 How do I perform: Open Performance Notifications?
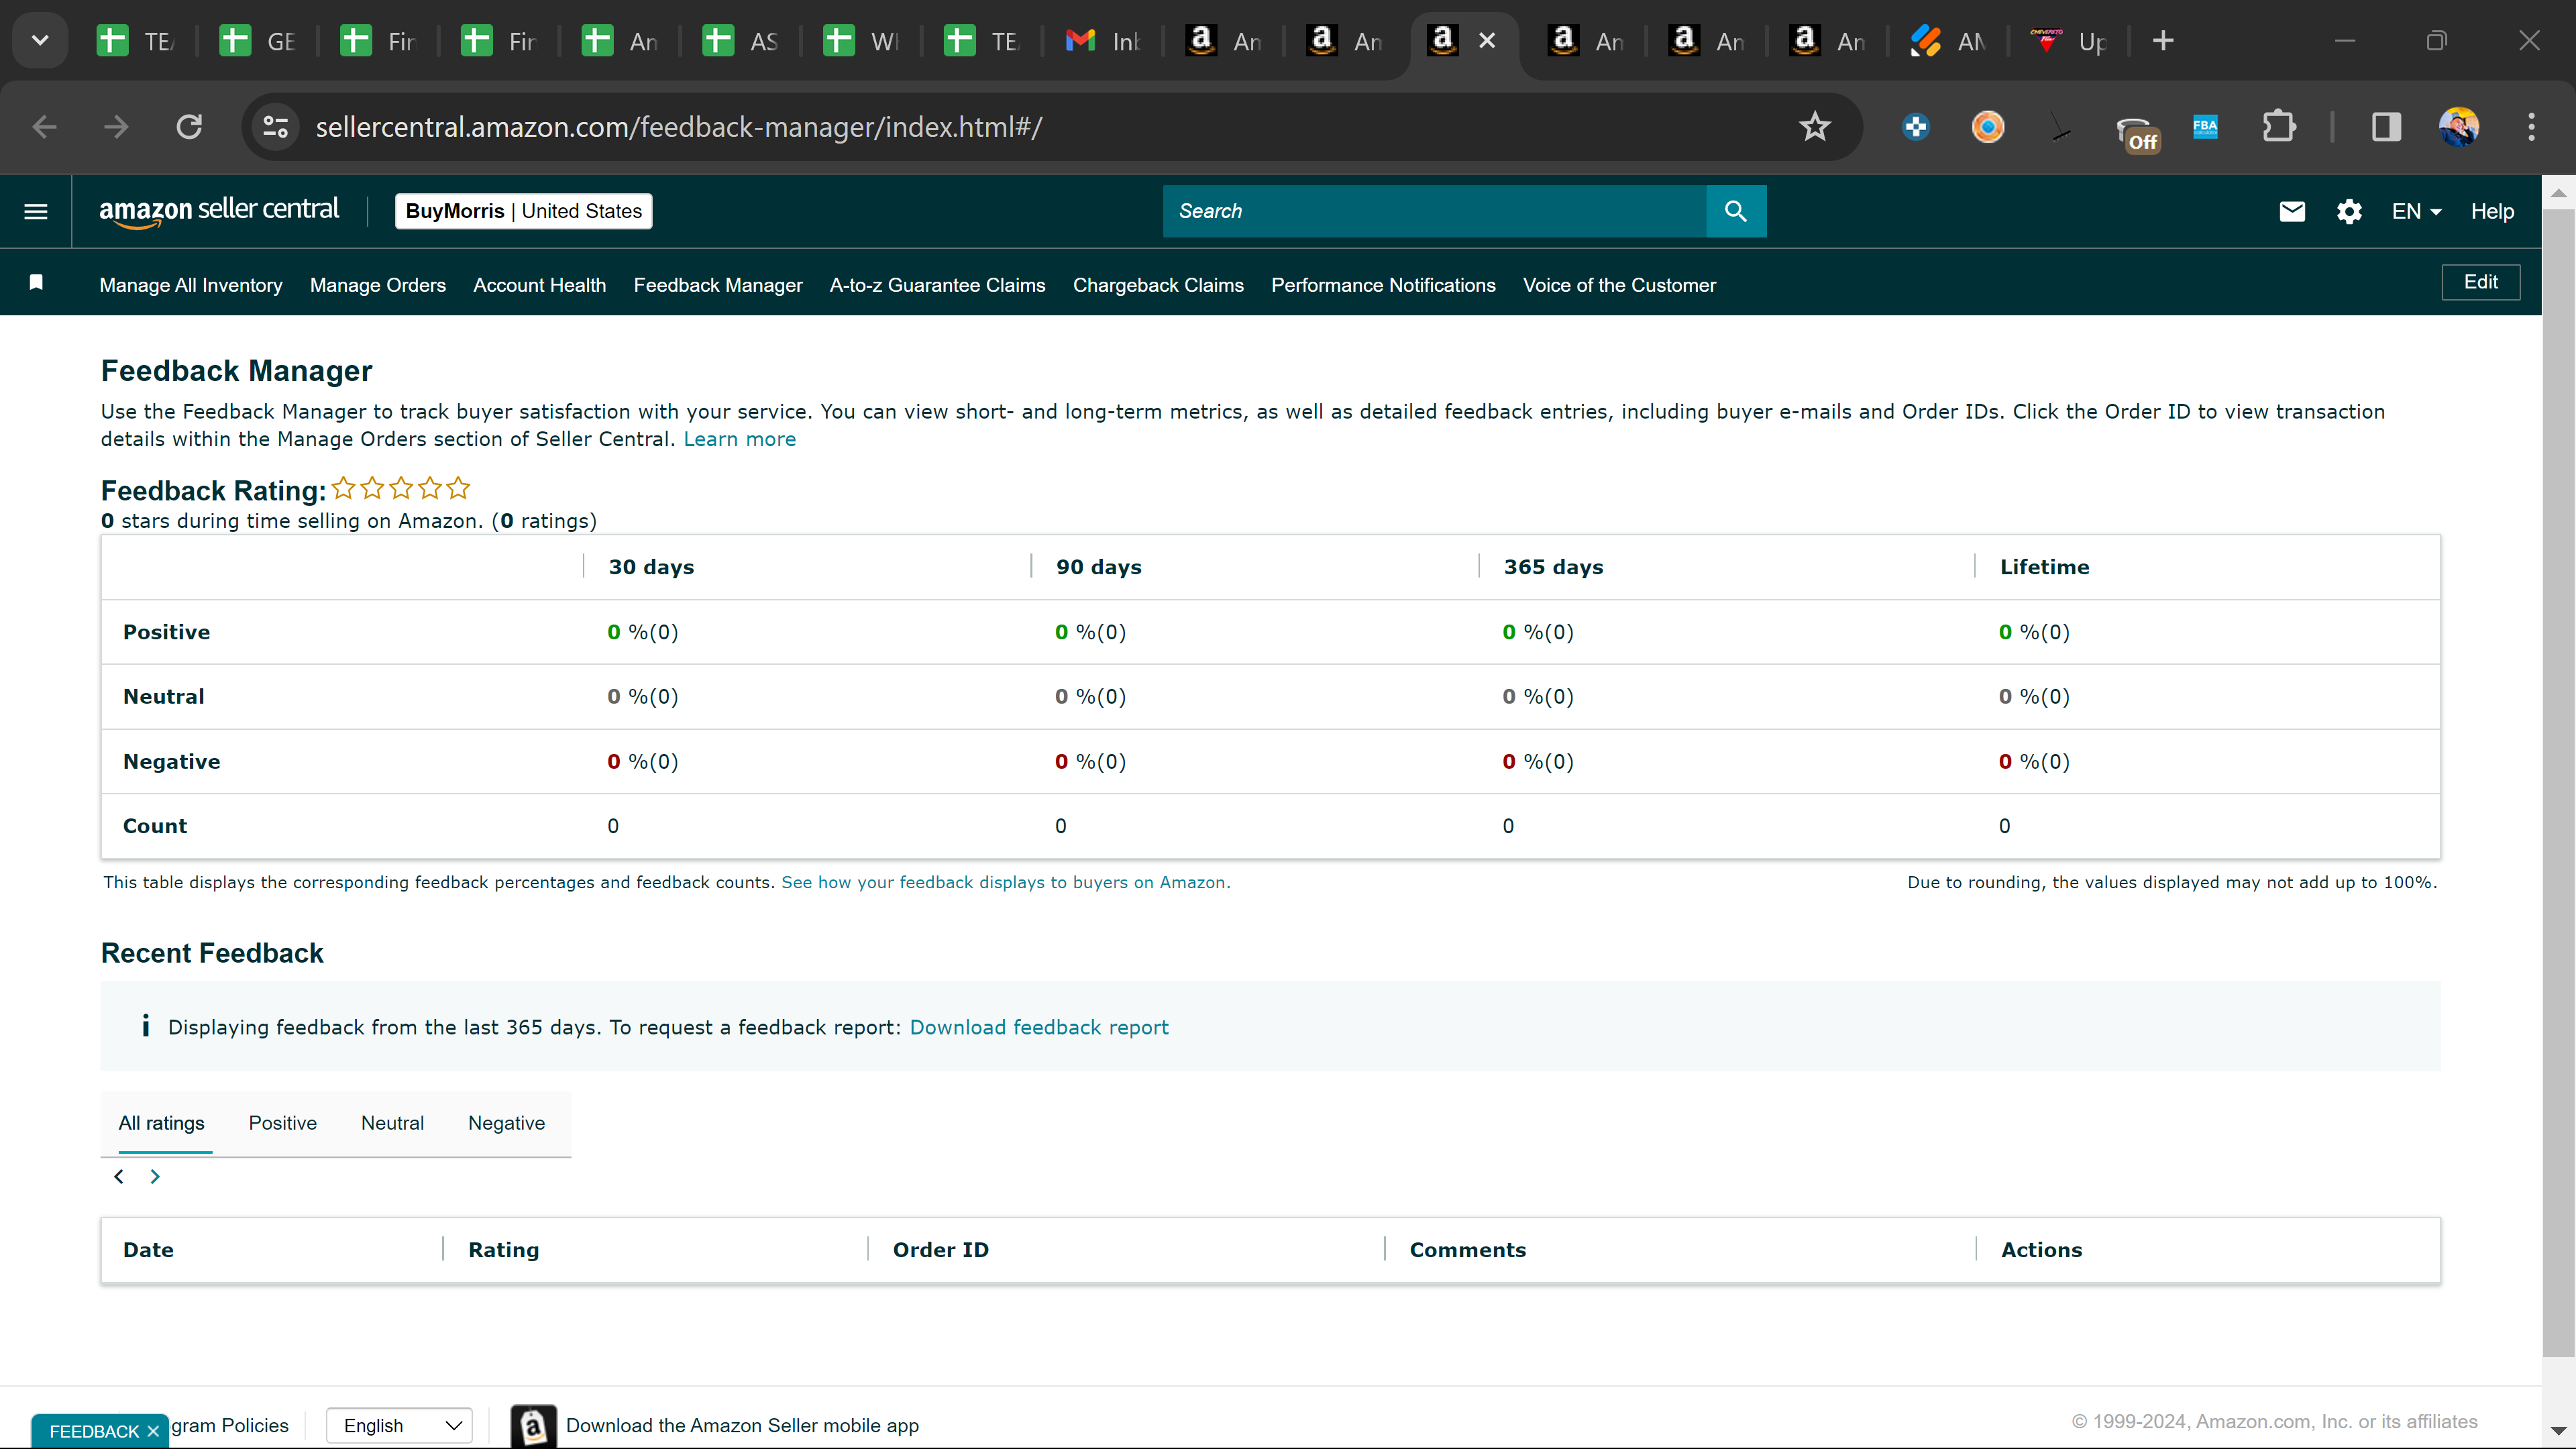tap(1383, 285)
